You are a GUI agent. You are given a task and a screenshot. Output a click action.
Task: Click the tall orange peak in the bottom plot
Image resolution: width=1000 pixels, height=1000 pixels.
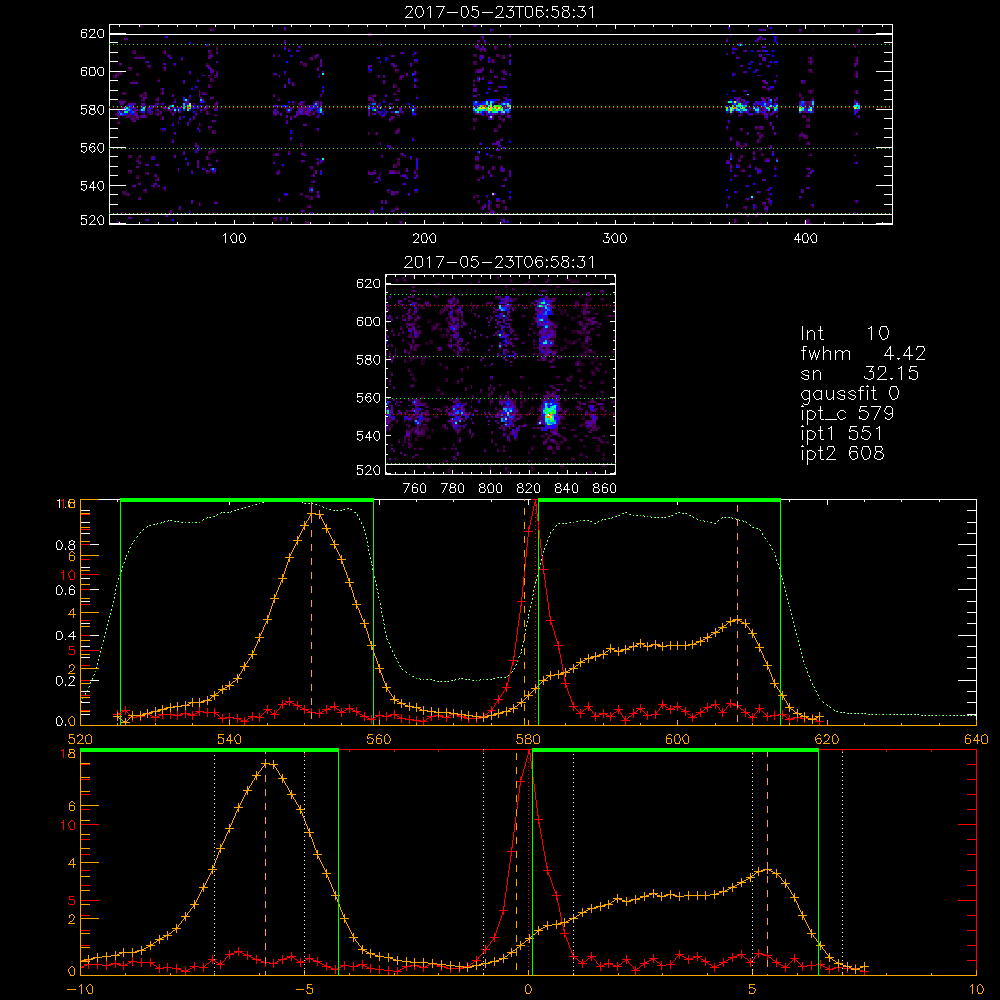point(267,763)
